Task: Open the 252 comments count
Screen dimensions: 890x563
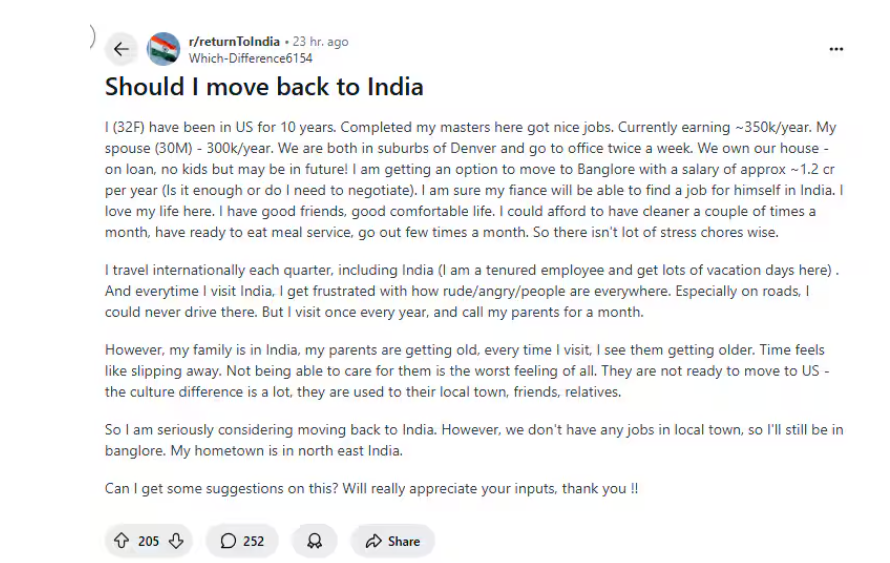Action: pyautogui.click(x=254, y=541)
